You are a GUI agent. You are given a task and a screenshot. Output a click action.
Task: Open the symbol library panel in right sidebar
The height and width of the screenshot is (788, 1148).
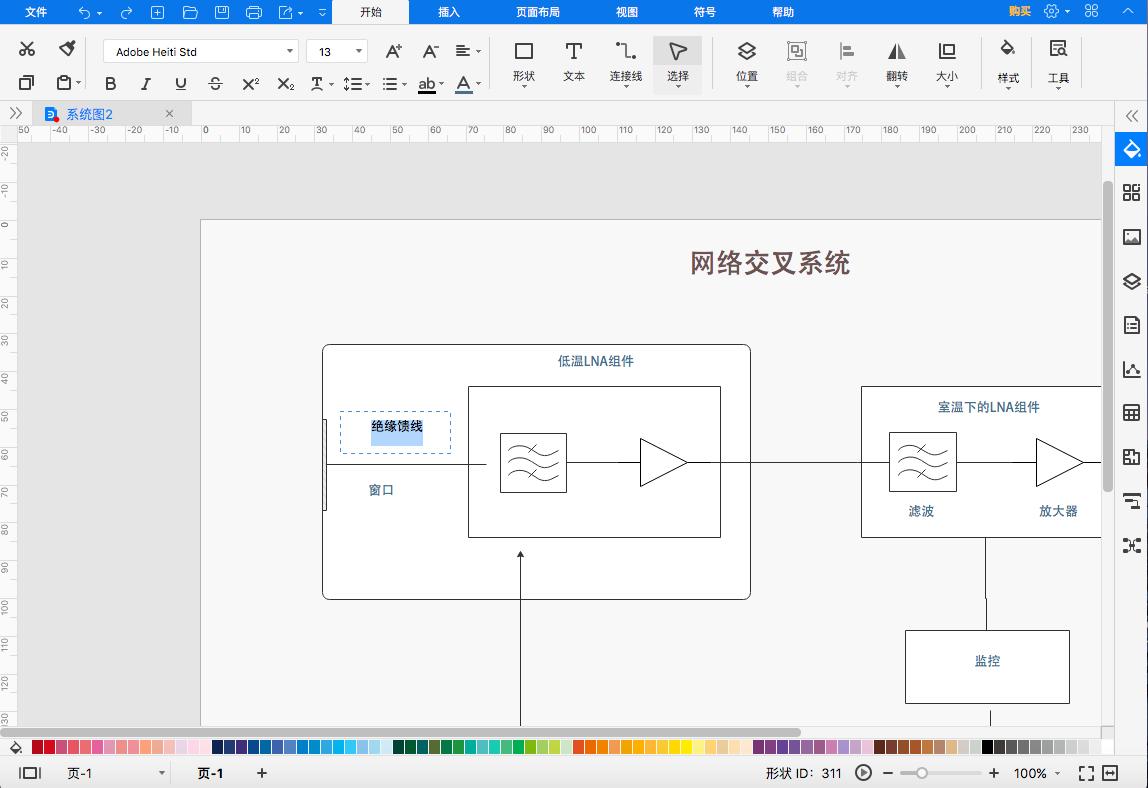tap(1131, 192)
